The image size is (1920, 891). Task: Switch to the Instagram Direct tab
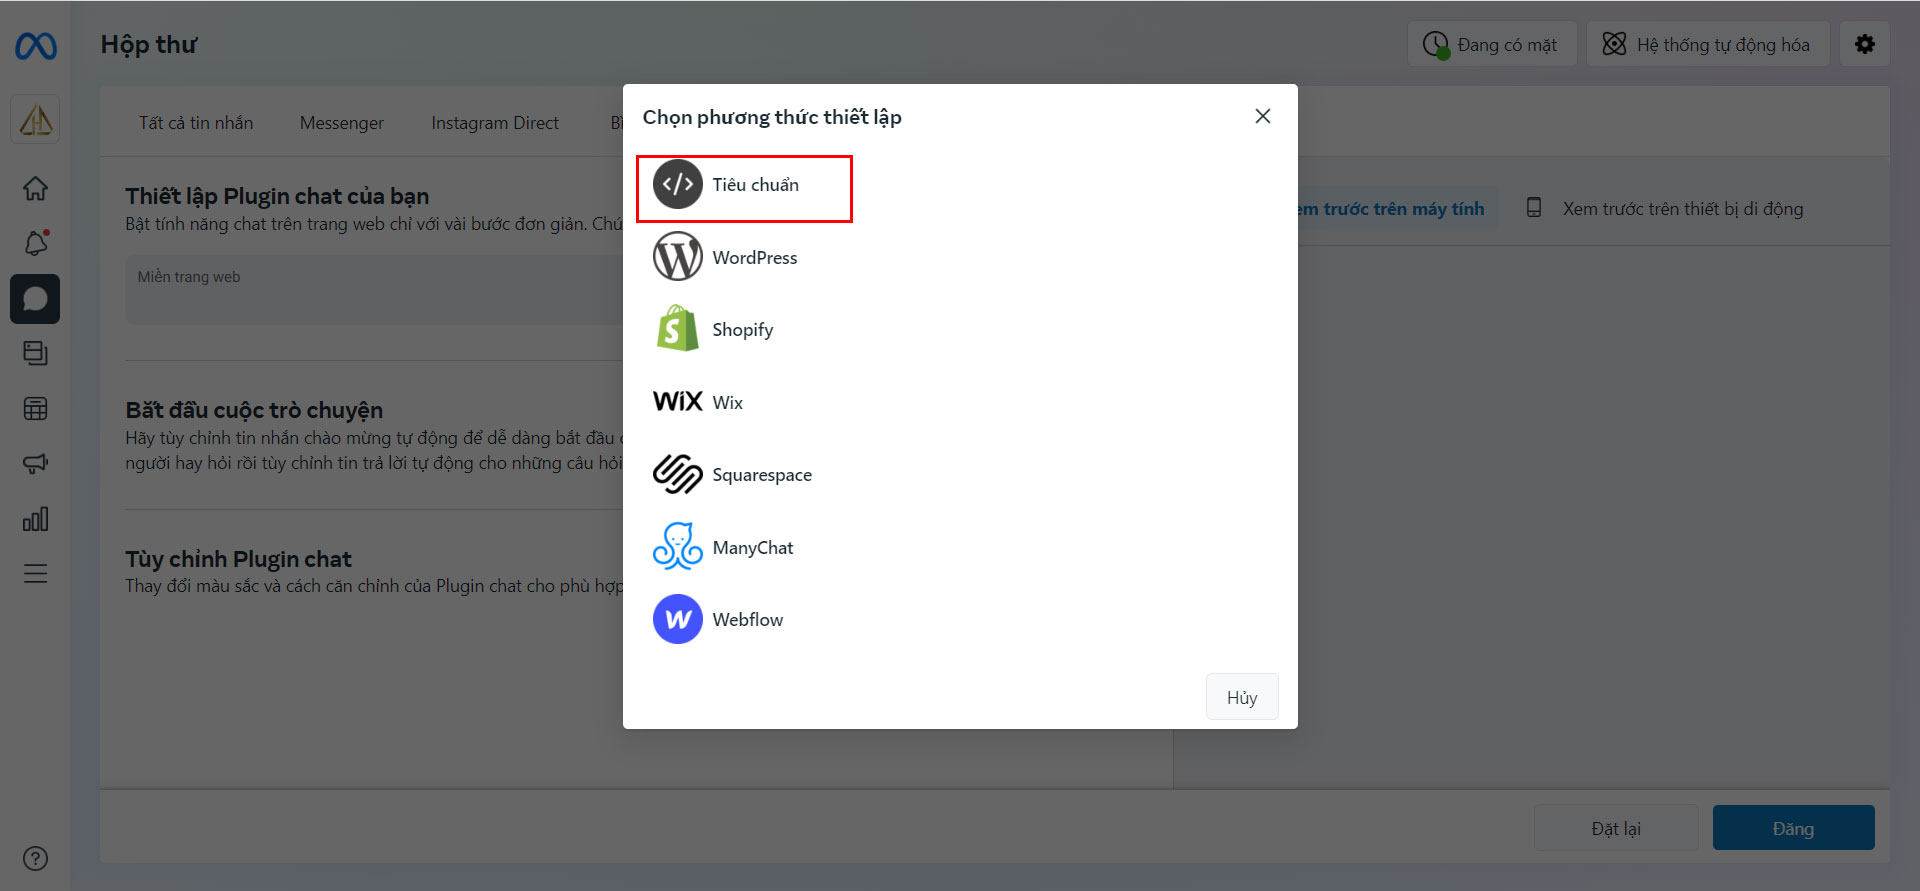(495, 123)
